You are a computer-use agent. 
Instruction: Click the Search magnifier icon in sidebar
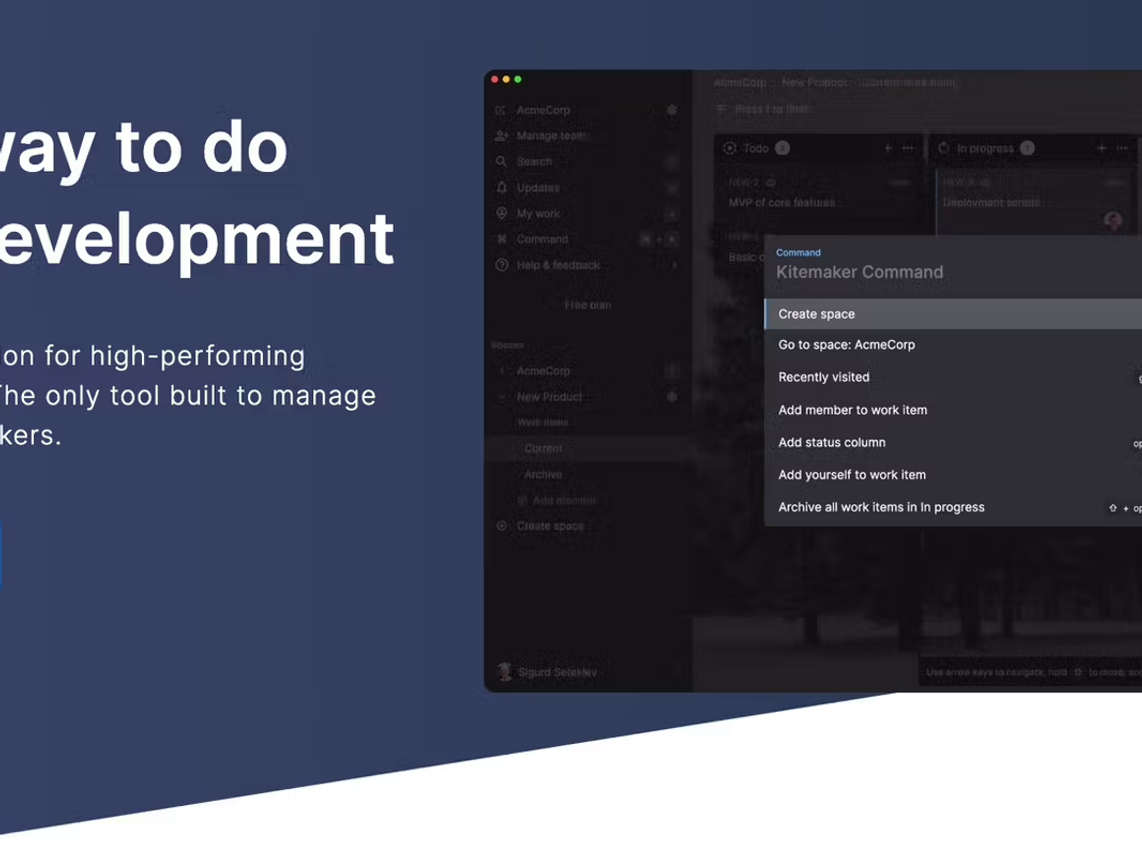[x=501, y=162]
